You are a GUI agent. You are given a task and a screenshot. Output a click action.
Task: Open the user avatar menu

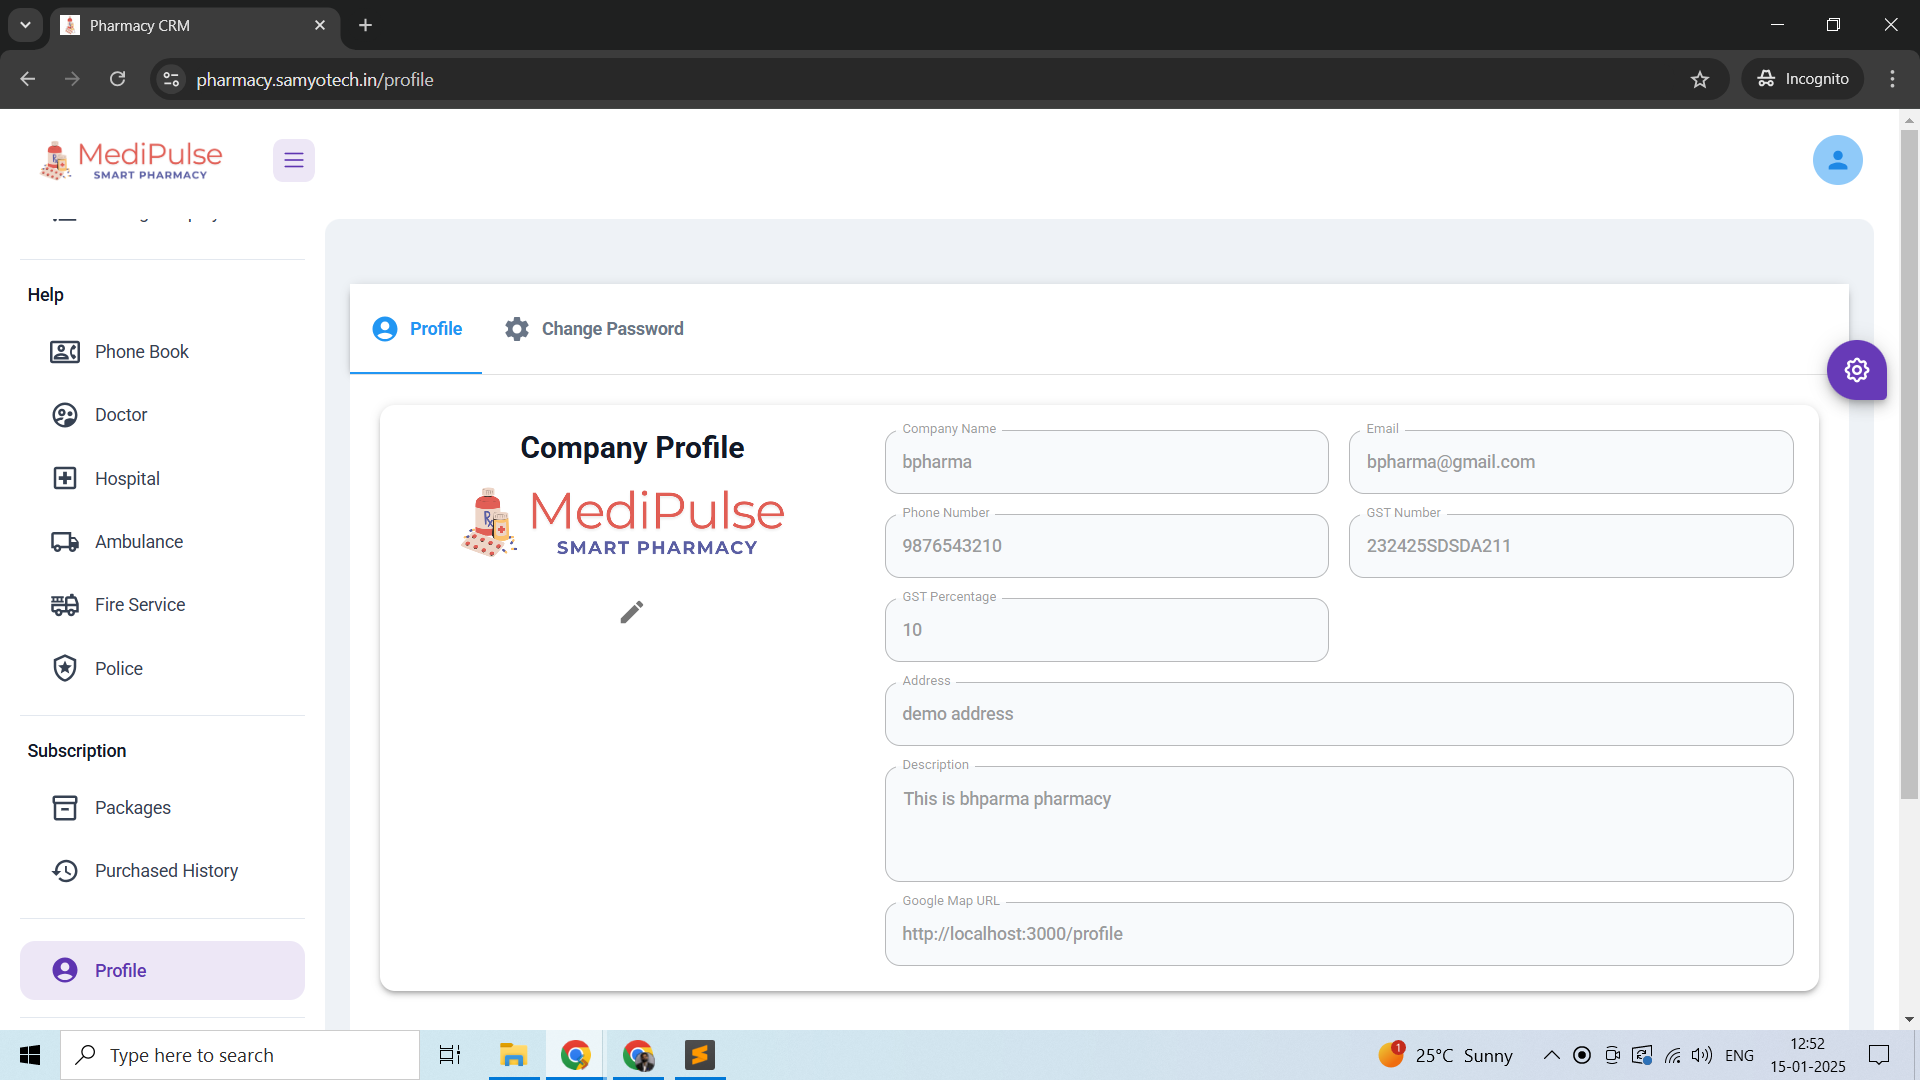[x=1838, y=160]
